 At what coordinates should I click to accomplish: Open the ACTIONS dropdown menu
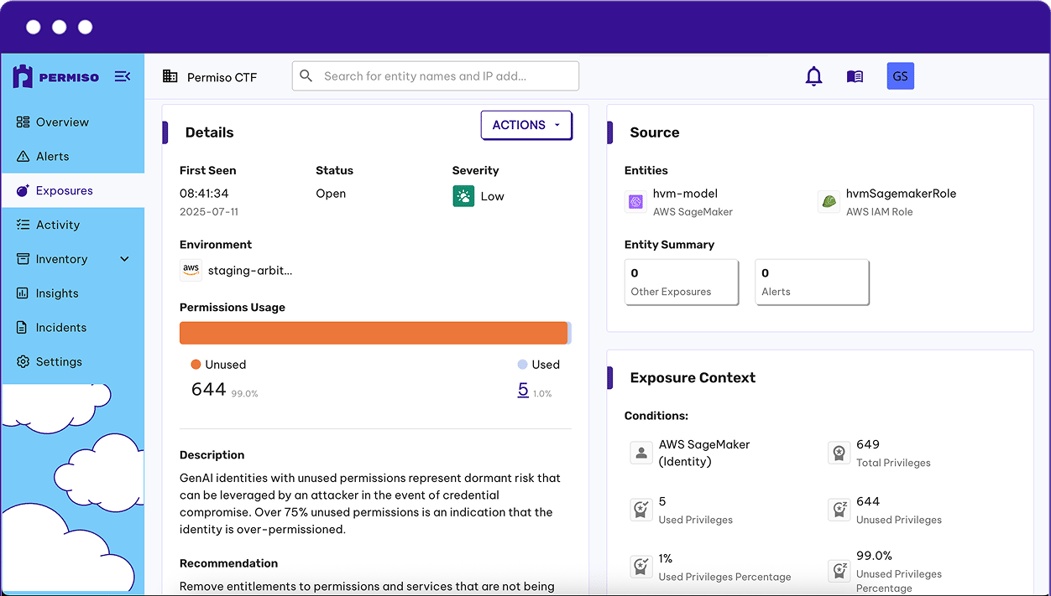tap(526, 125)
